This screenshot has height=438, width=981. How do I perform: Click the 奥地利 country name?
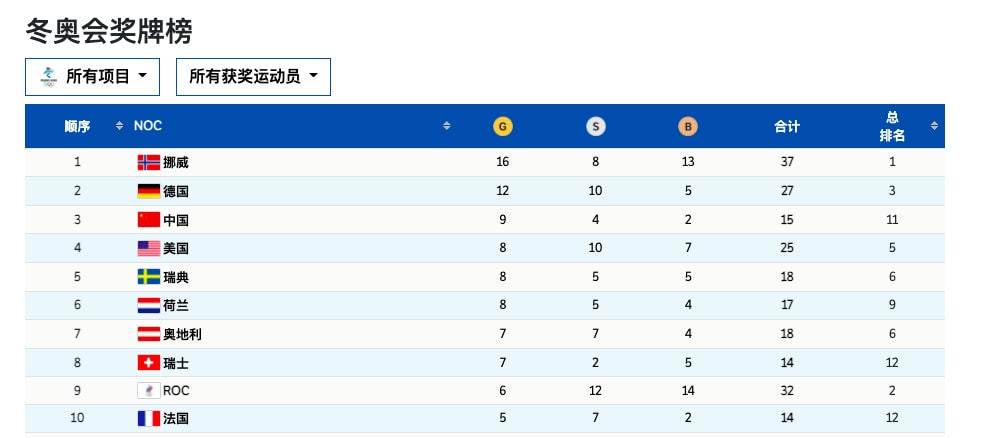[182, 334]
